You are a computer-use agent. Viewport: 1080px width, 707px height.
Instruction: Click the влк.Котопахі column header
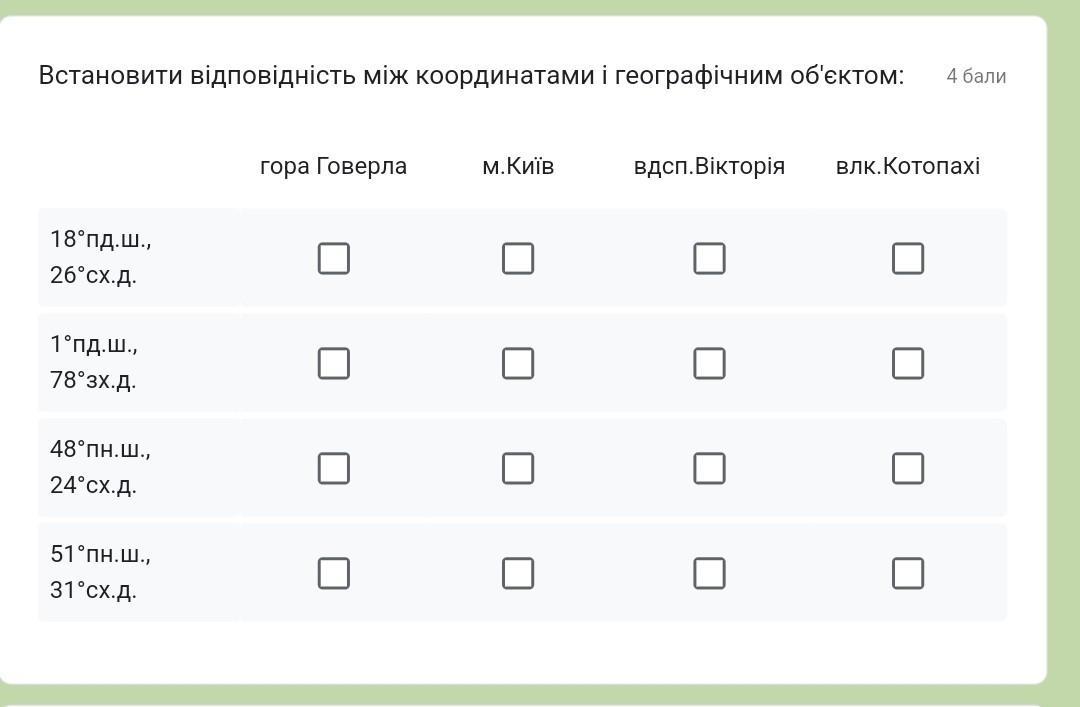coord(908,166)
